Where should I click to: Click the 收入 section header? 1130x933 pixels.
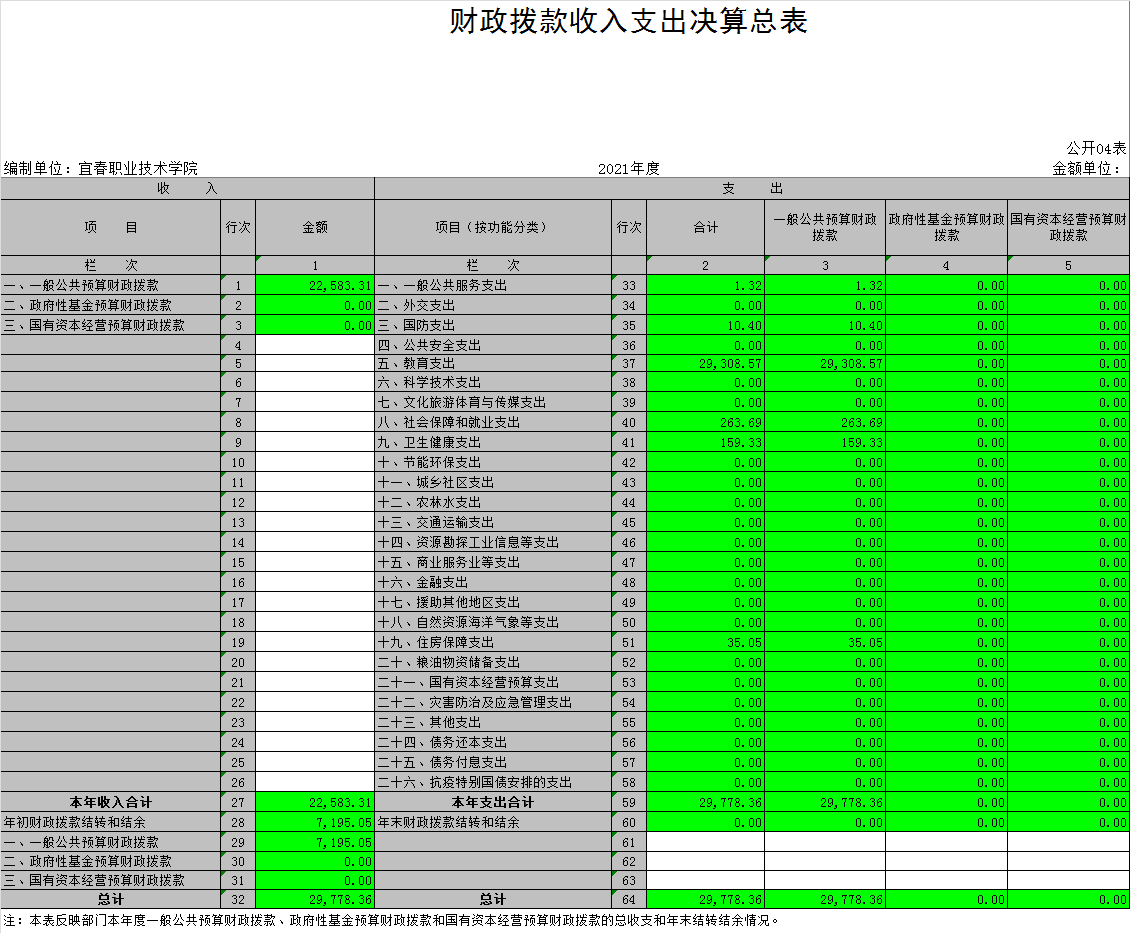coord(187,188)
